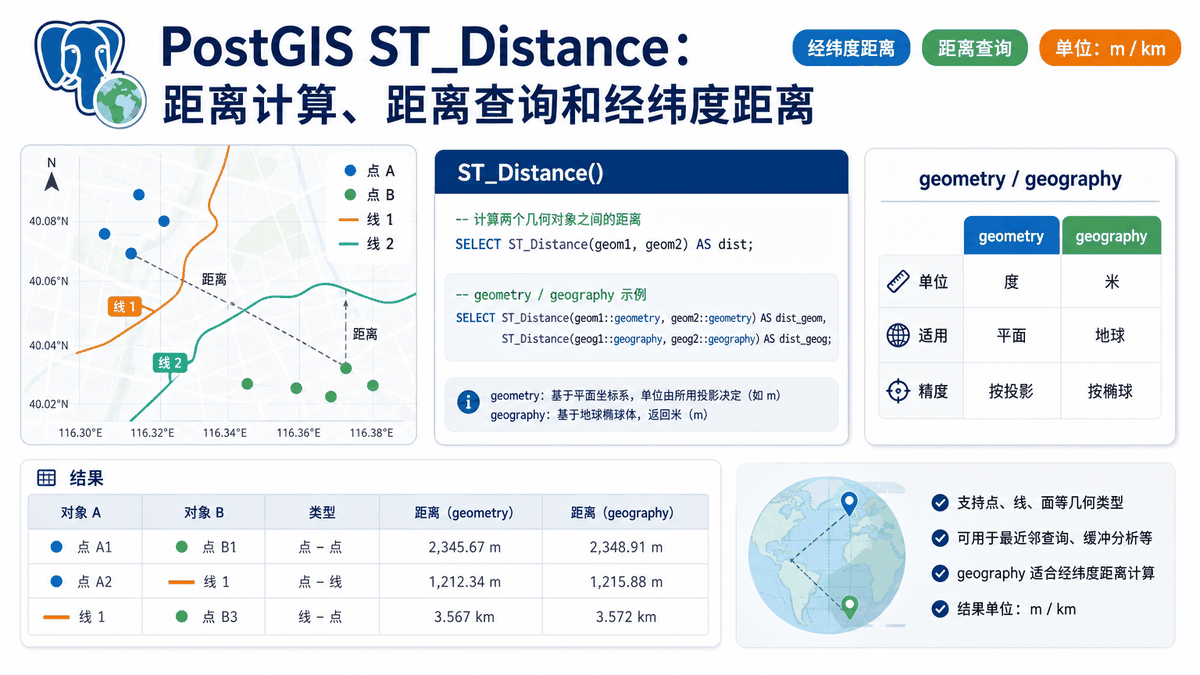Click the table icon next to 结果
Viewport: 1200px width, 675px height.
(x=47, y=478)
